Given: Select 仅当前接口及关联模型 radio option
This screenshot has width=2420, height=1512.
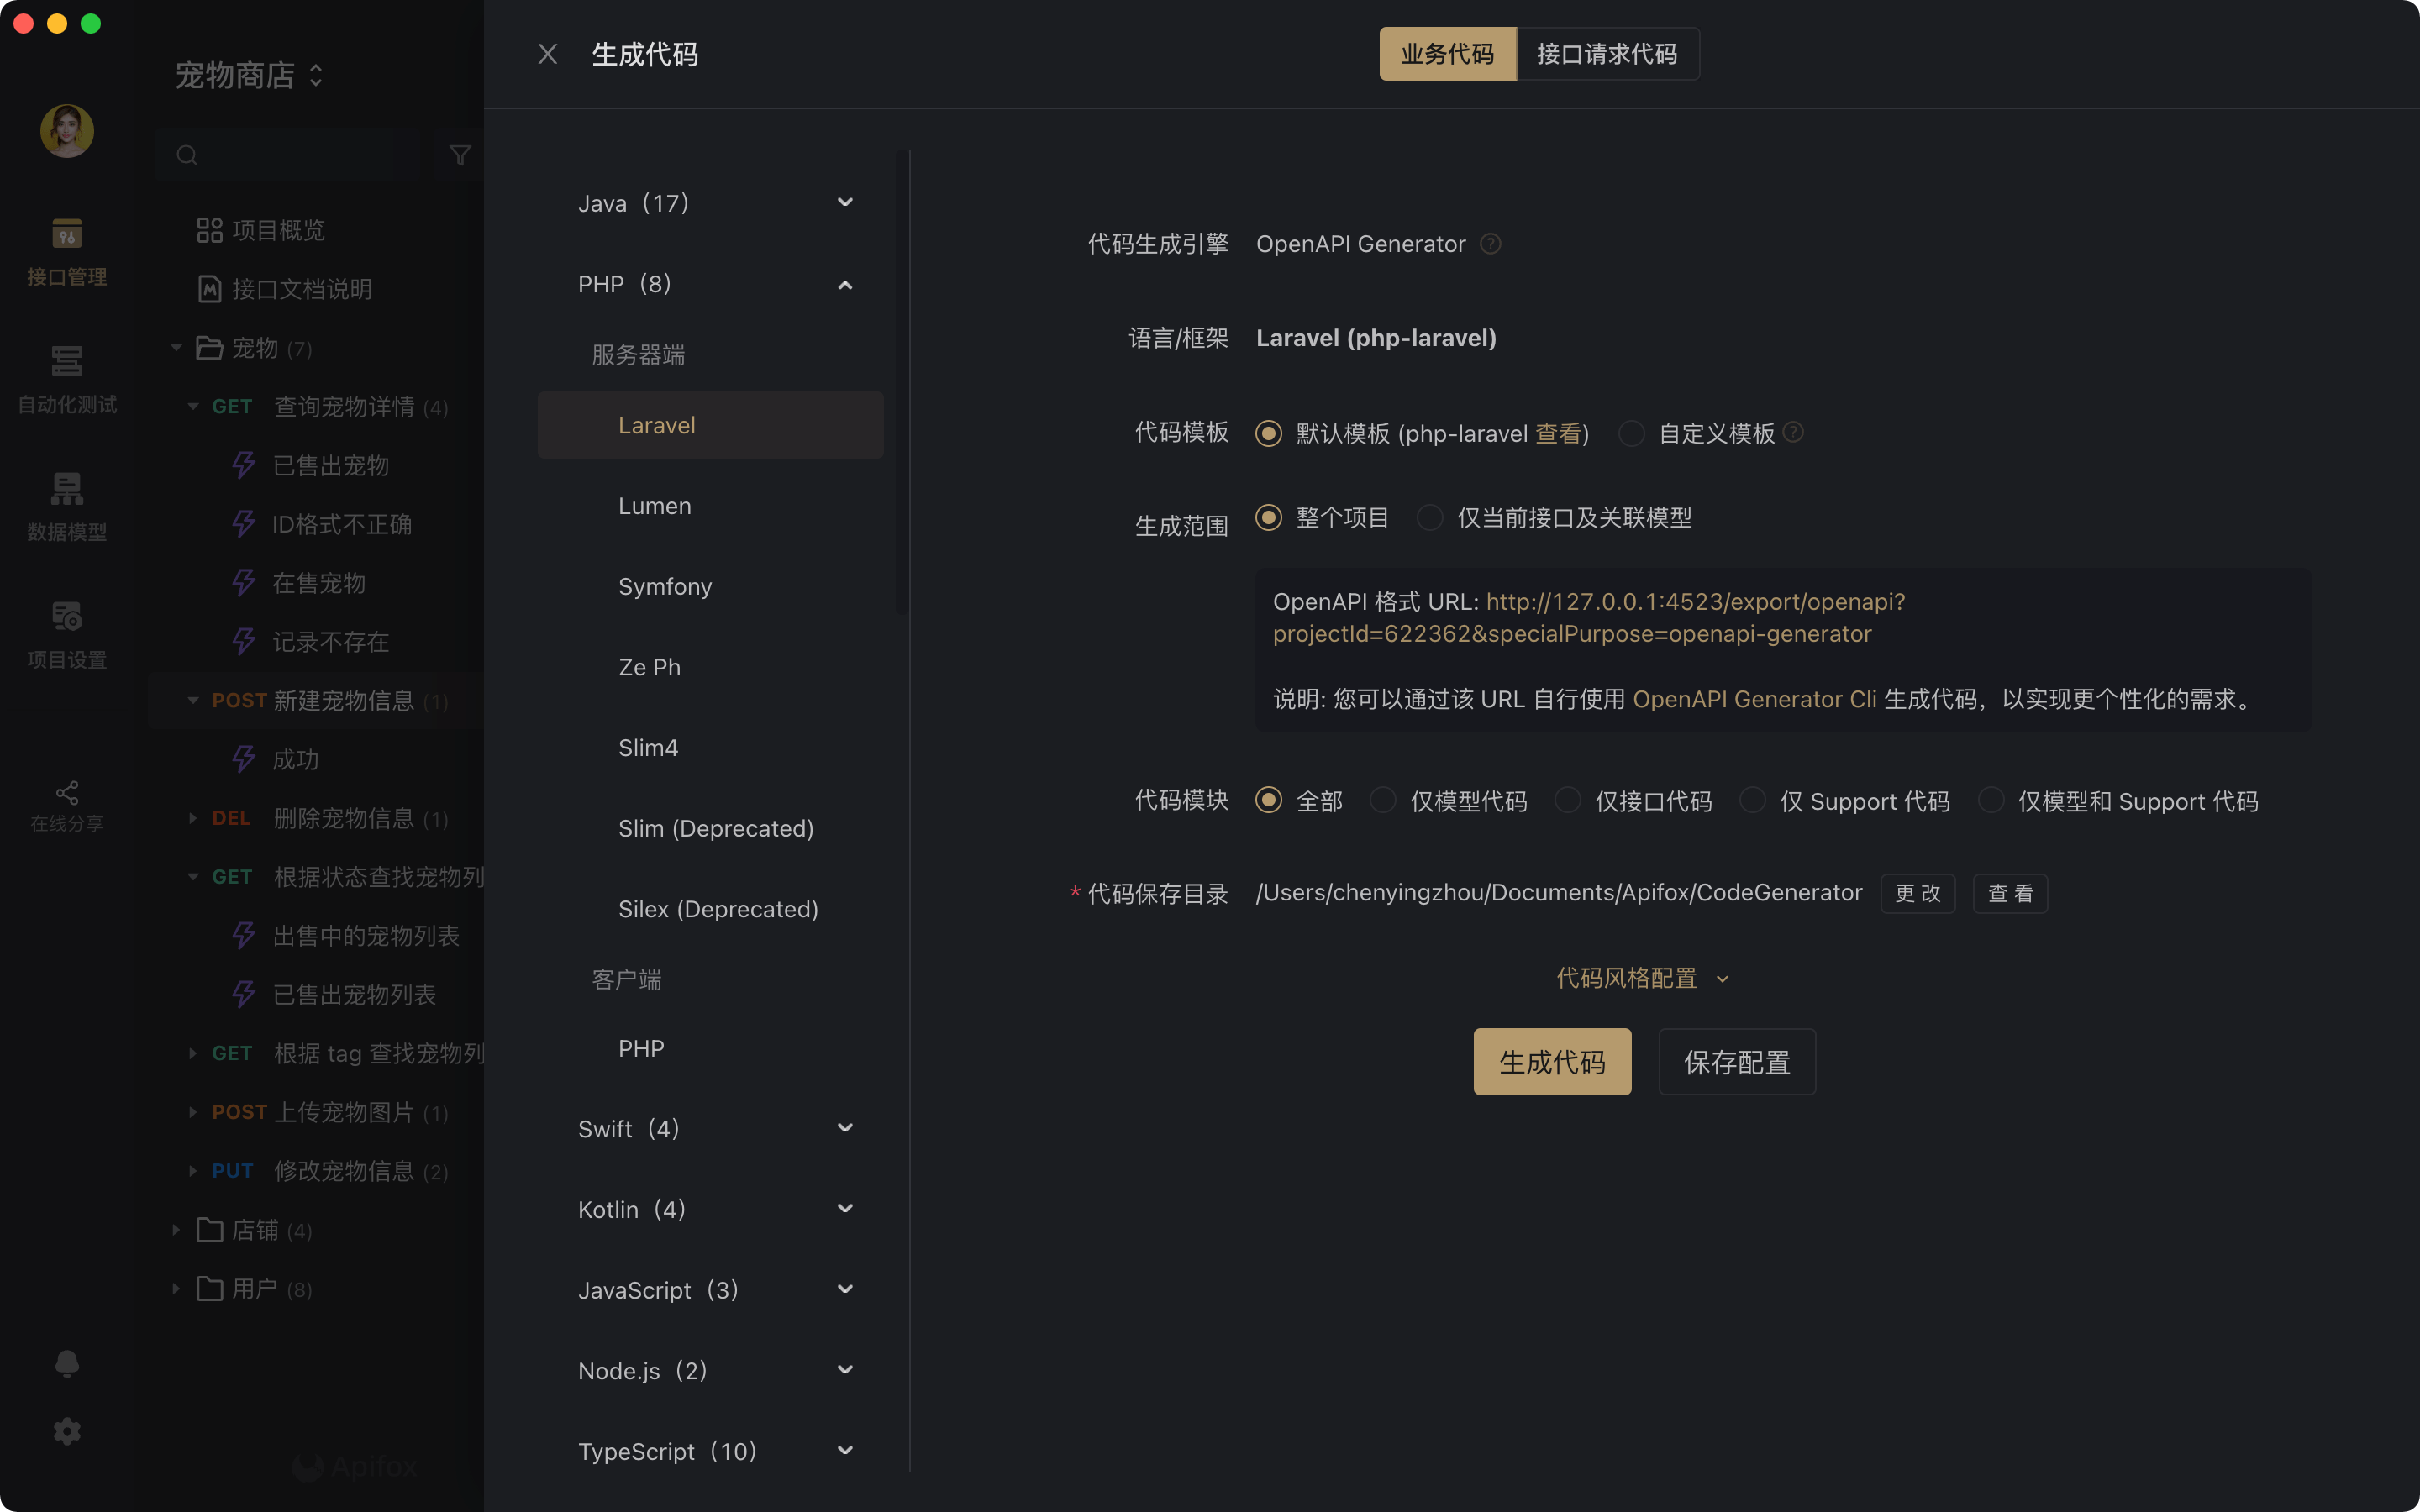Looking at the screenshot, I should tap(1430, 518).
